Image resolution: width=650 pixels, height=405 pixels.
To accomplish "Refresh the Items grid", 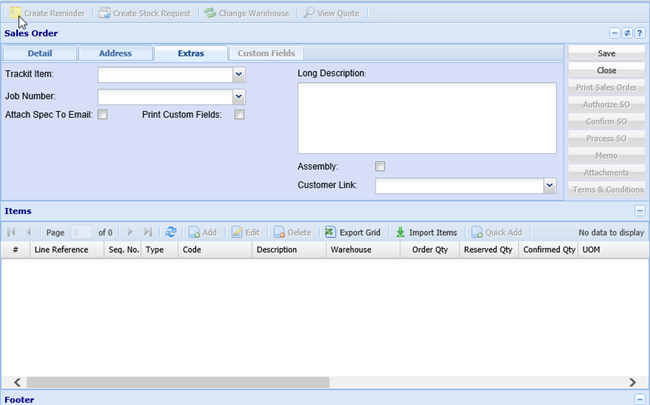I will click(171, 232).
